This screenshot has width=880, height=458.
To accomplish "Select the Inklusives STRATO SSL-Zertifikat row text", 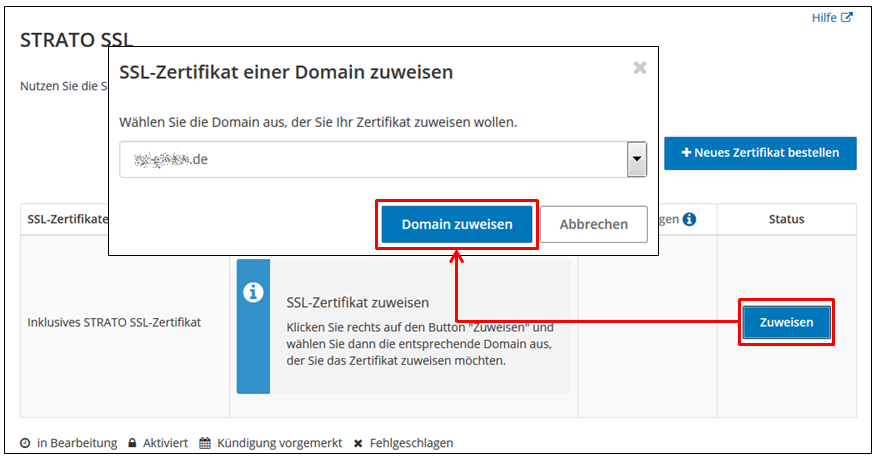I will click(x=114, y=322).
